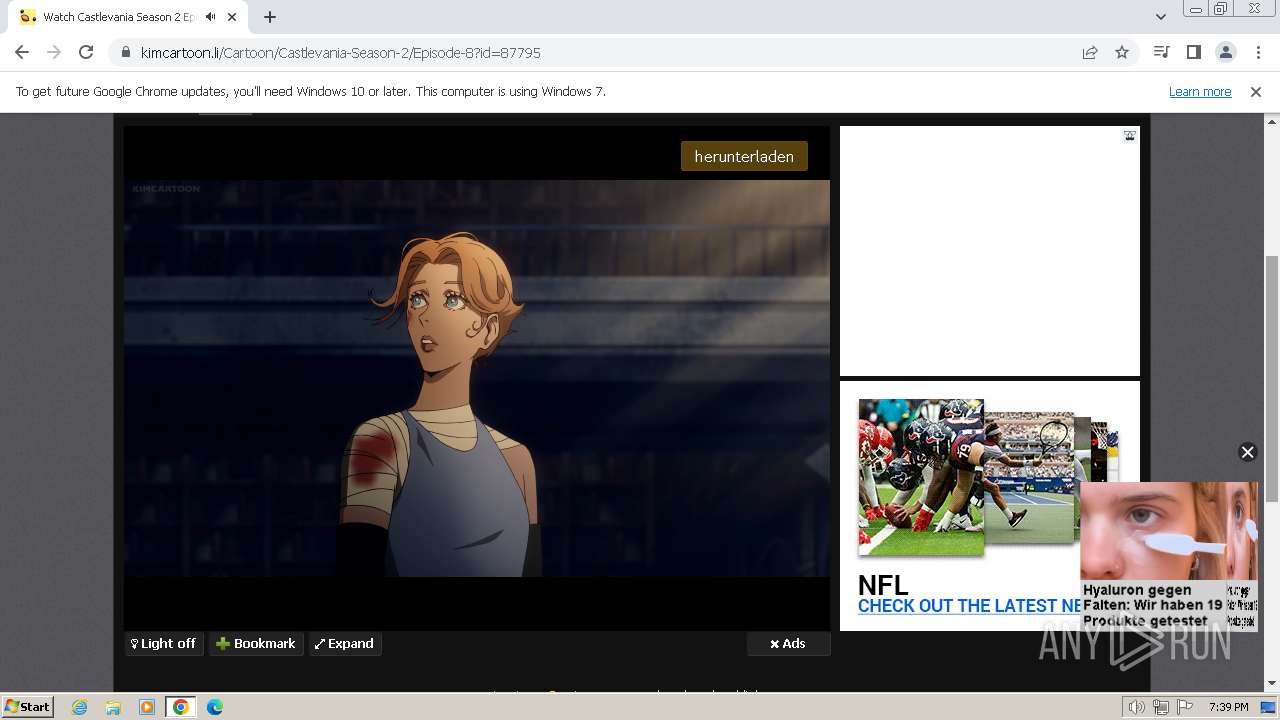Click the ad choices icon on blank ad
Image resolution: width=1280 pixels, height=720 pixels.
[x=1129, y=136]
